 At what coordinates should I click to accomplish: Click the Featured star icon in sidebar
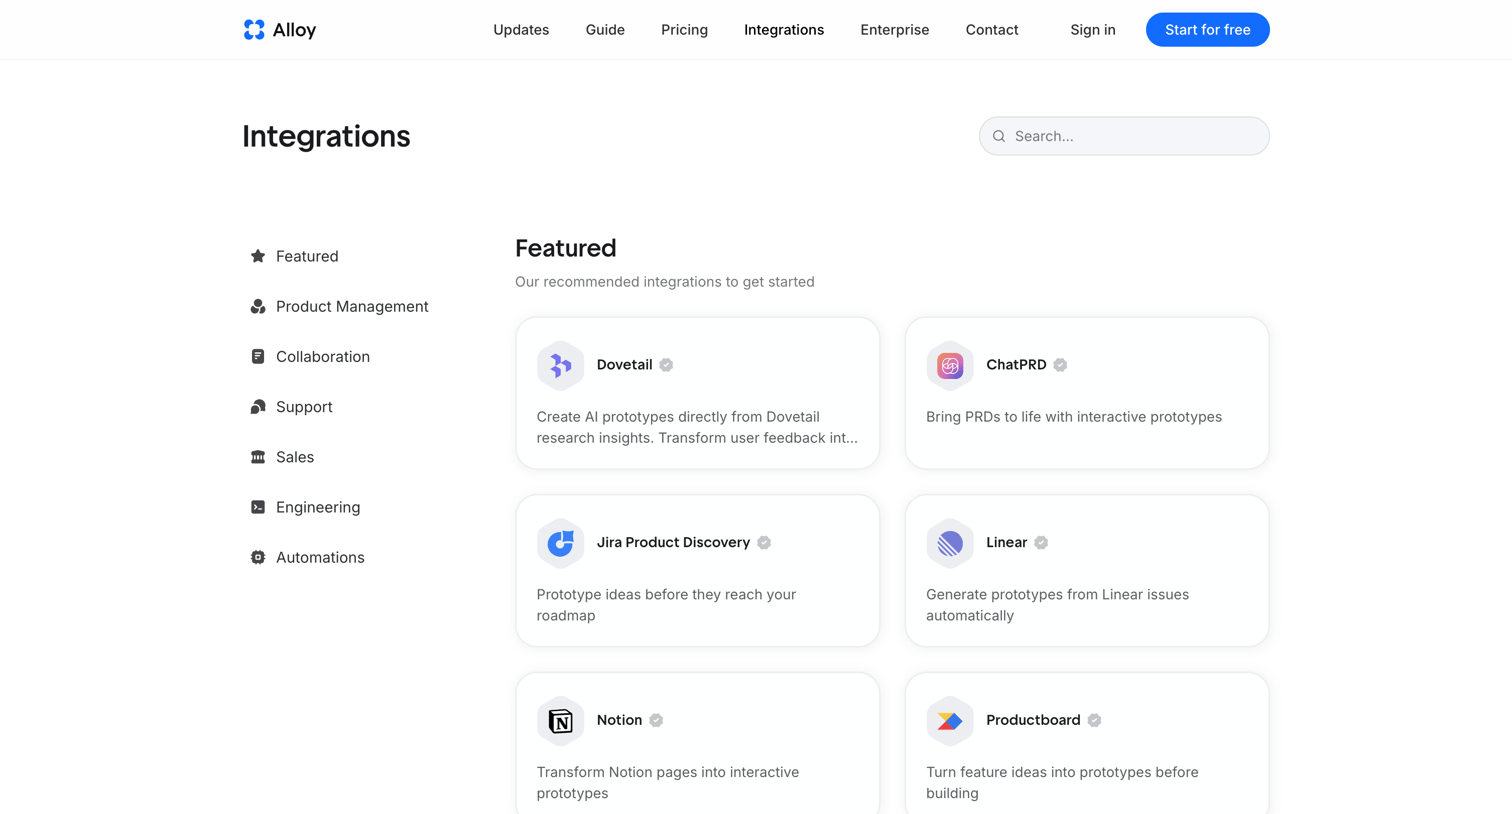pyautogui.click(x=258, y=256)
